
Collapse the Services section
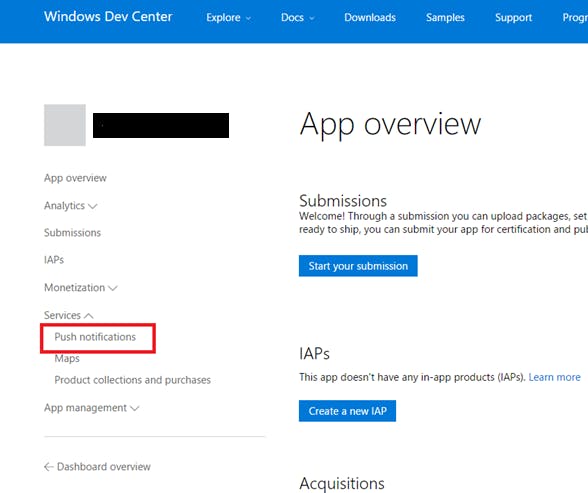pos(69,315)
